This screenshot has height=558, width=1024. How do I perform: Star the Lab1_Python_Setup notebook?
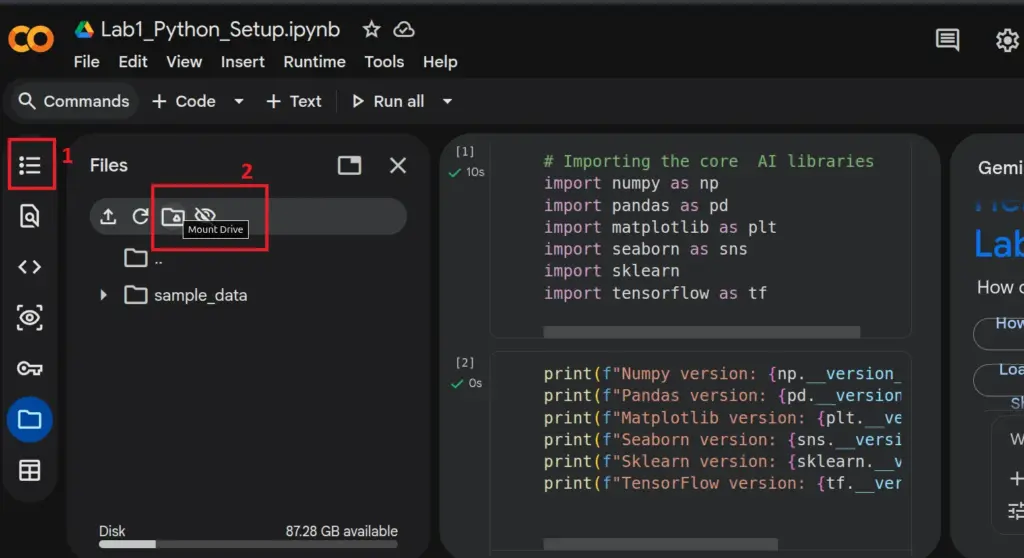371,29
